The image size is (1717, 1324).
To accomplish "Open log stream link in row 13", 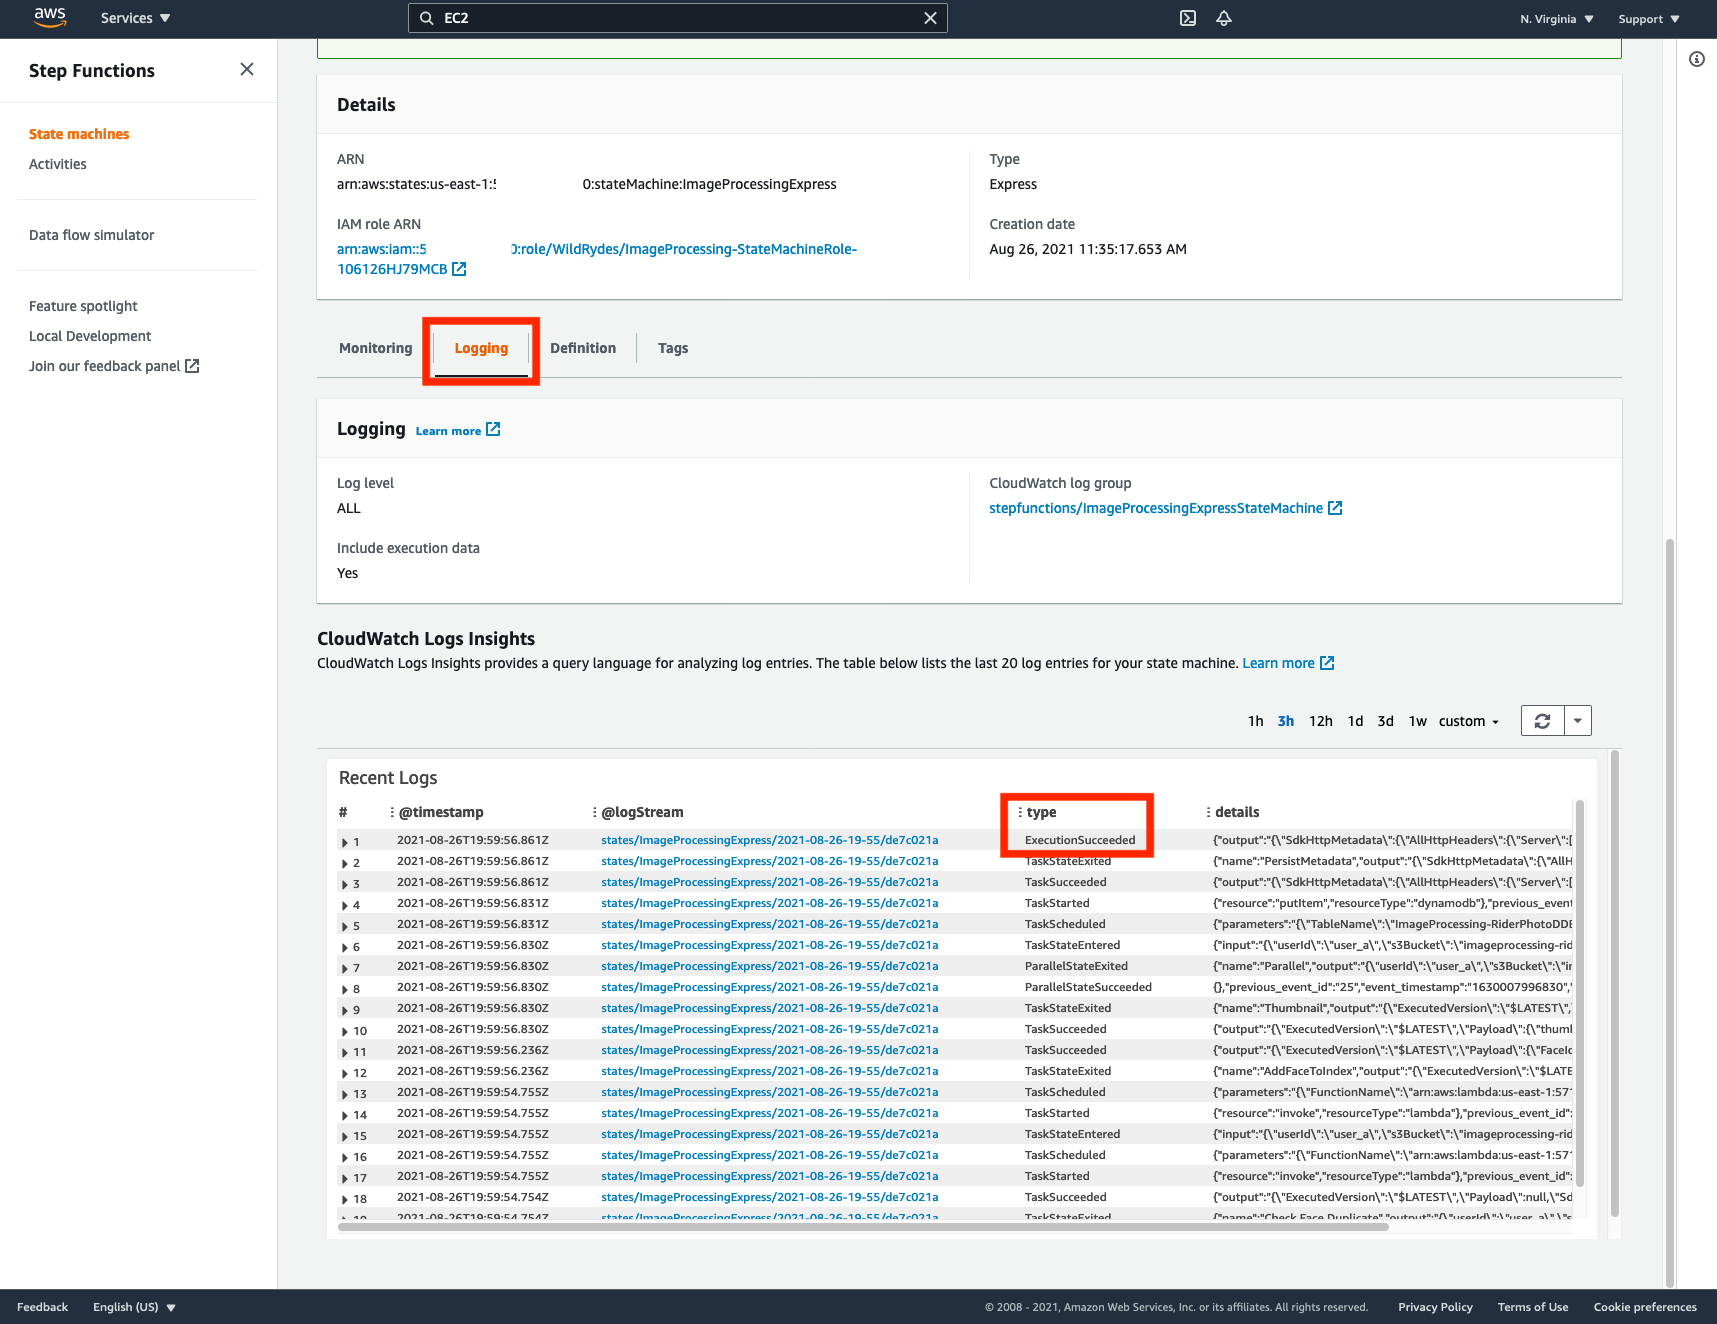I will click(770, 1092).
